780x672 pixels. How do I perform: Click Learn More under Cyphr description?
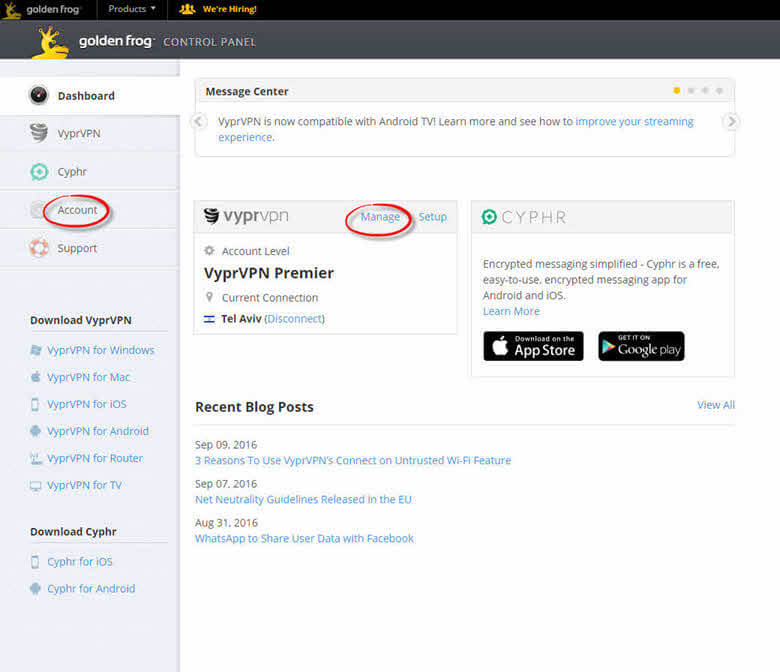coord(511,311)
